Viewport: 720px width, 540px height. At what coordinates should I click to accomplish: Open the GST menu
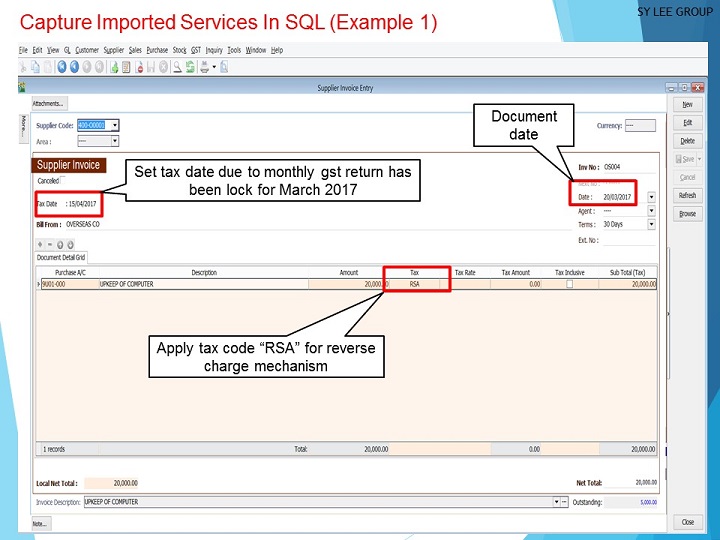pyautogui.click(x=196, y=50)
